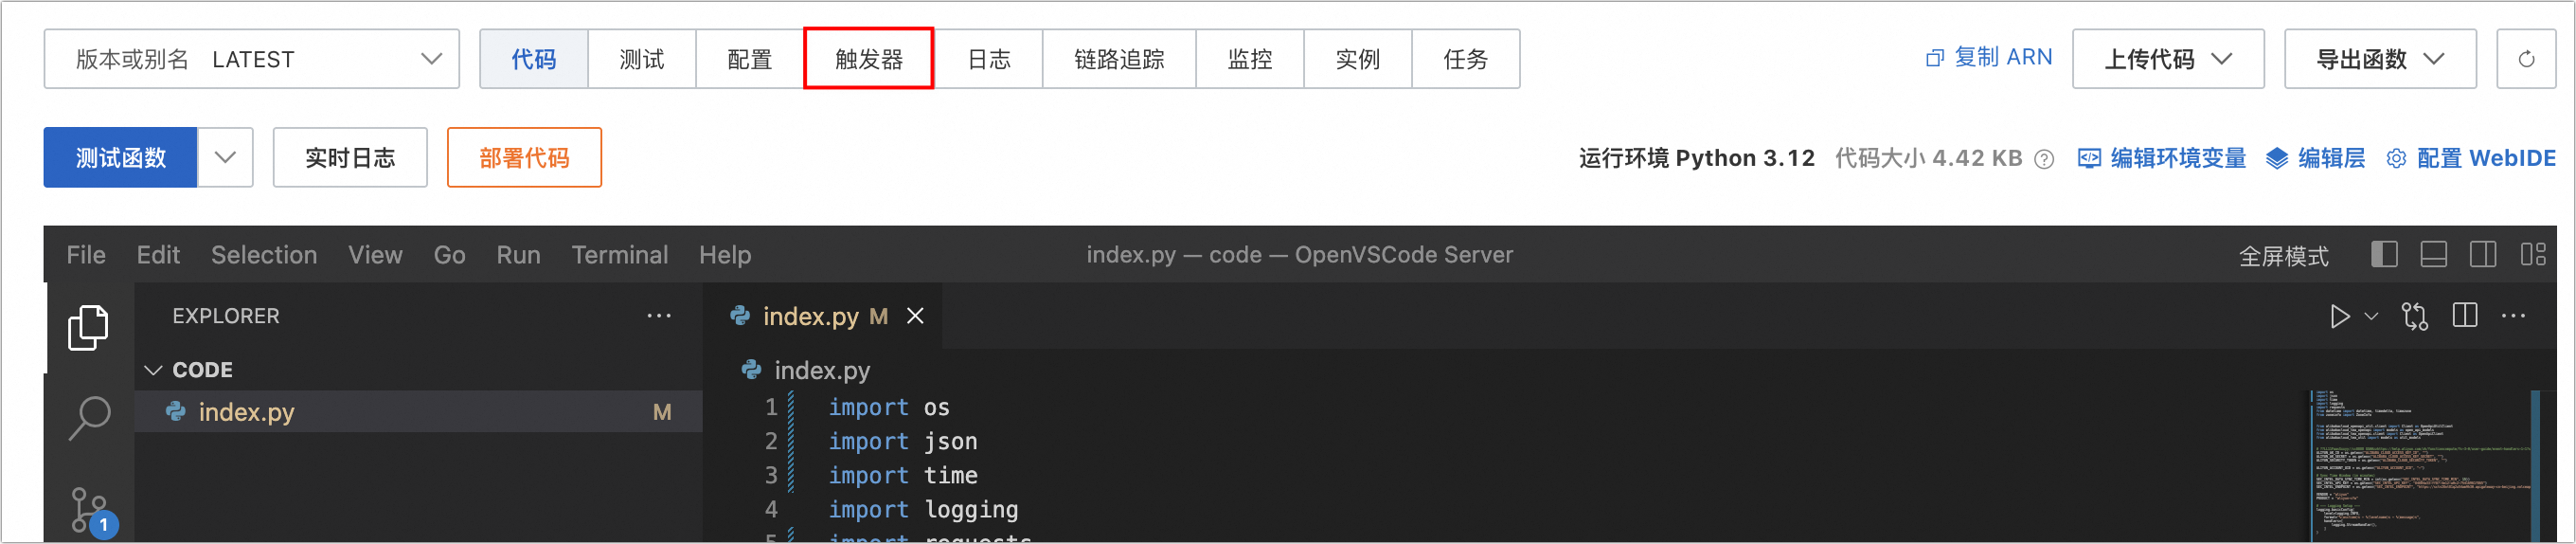The width and height of the screenshot is (2576, 544).
Task: Switch to 链路追踪 tab
Action: (1119, 59)
